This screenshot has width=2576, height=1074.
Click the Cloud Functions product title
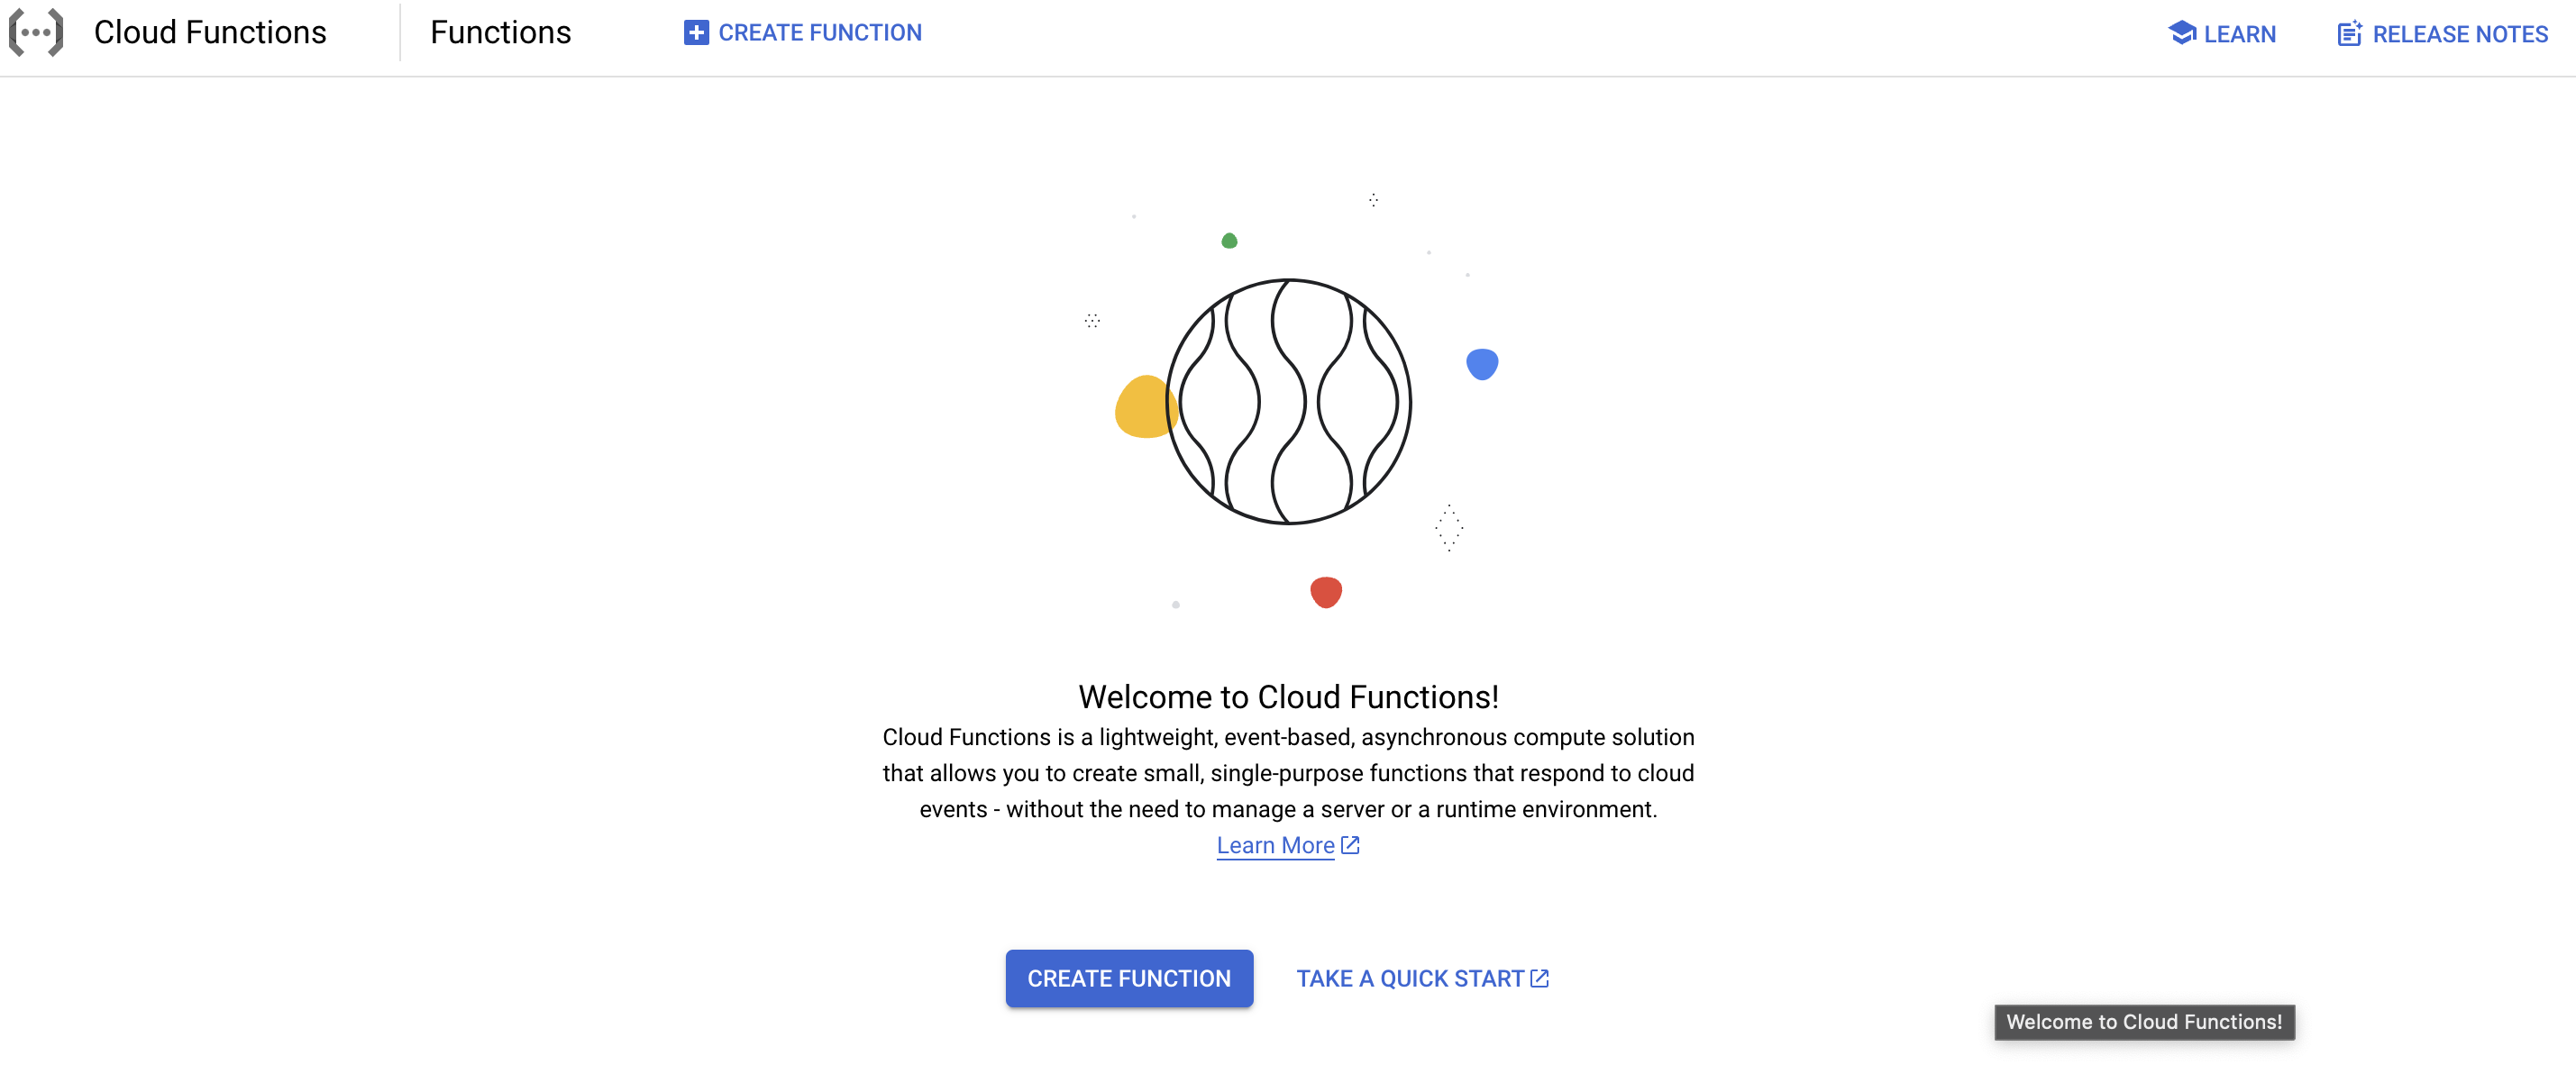(x=210, y=32)
